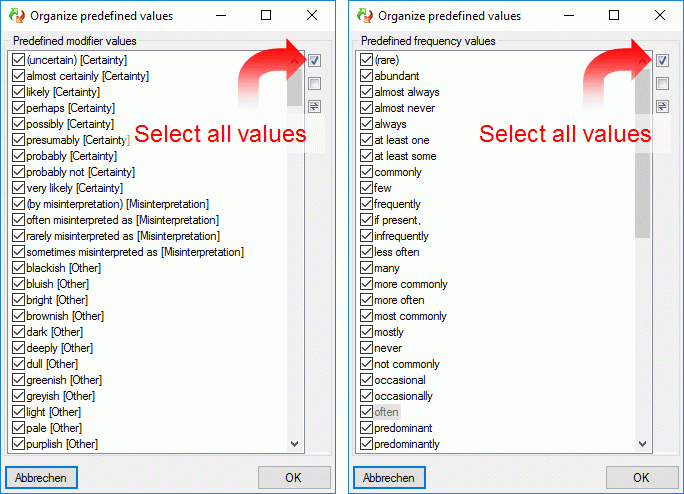Click down arrow of frequency list scrollbar

pyautogui.click(x=642, y=444)
